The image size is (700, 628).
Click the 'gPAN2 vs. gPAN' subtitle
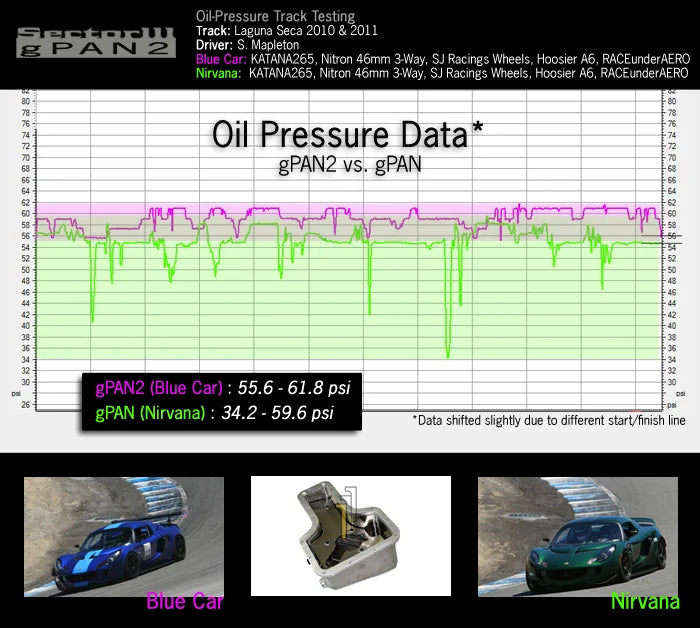click(x=350, y=164)
